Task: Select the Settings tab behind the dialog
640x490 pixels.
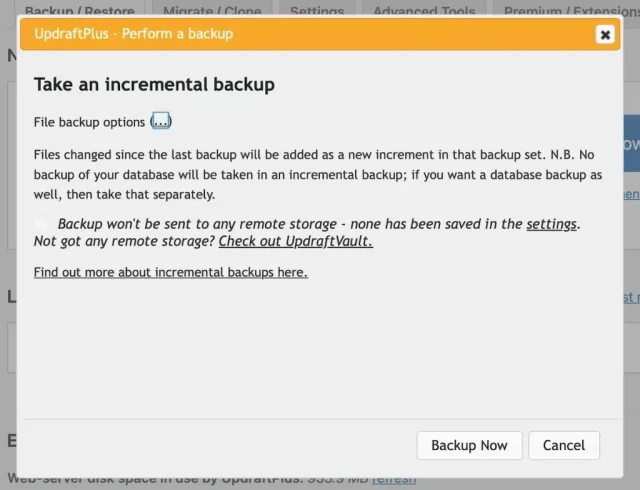Action: tap(317, 11)
